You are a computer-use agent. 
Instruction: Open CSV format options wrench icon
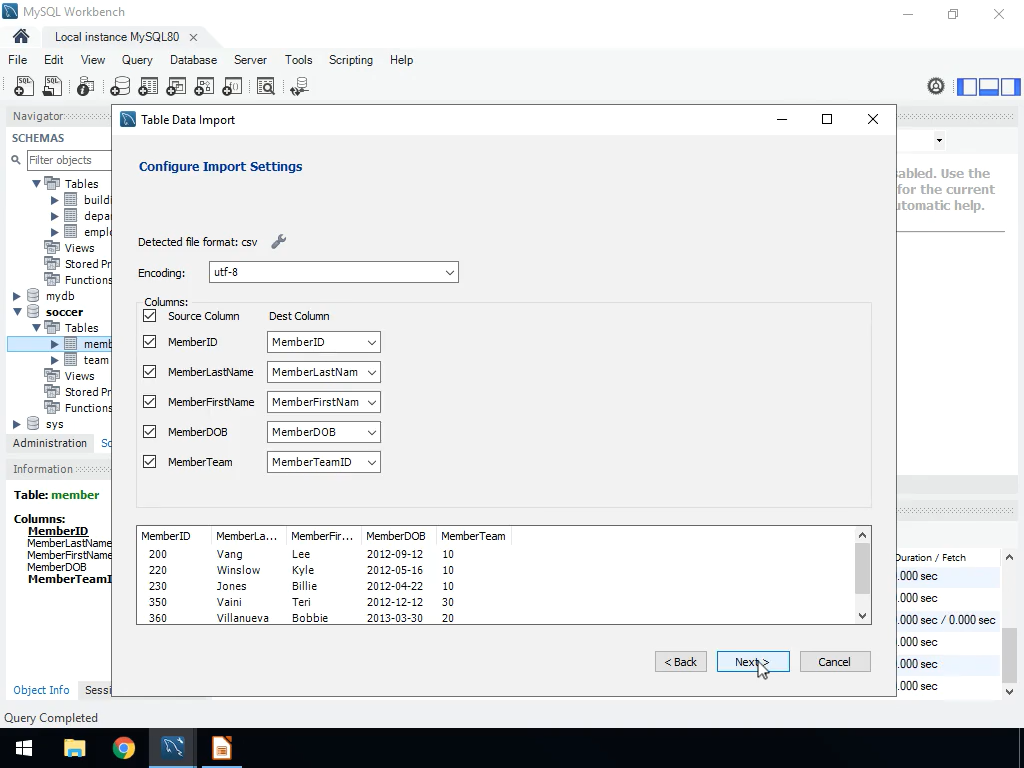[279, 241]
